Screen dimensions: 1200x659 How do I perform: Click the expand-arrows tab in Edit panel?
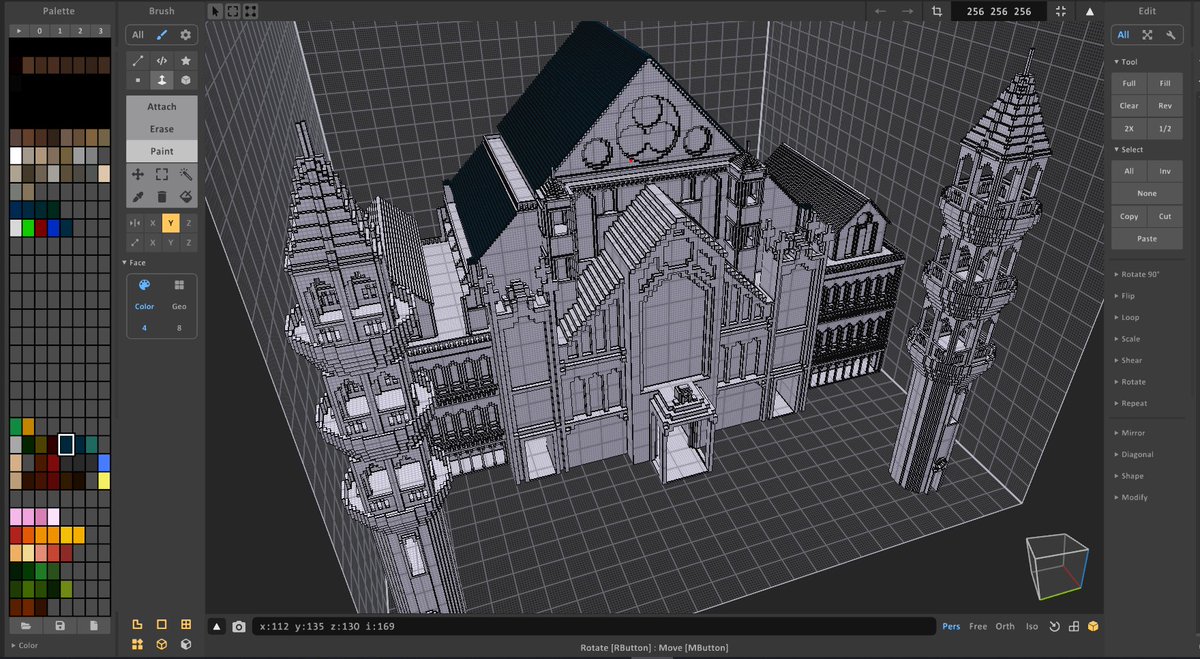click(x=1147, y=34)
